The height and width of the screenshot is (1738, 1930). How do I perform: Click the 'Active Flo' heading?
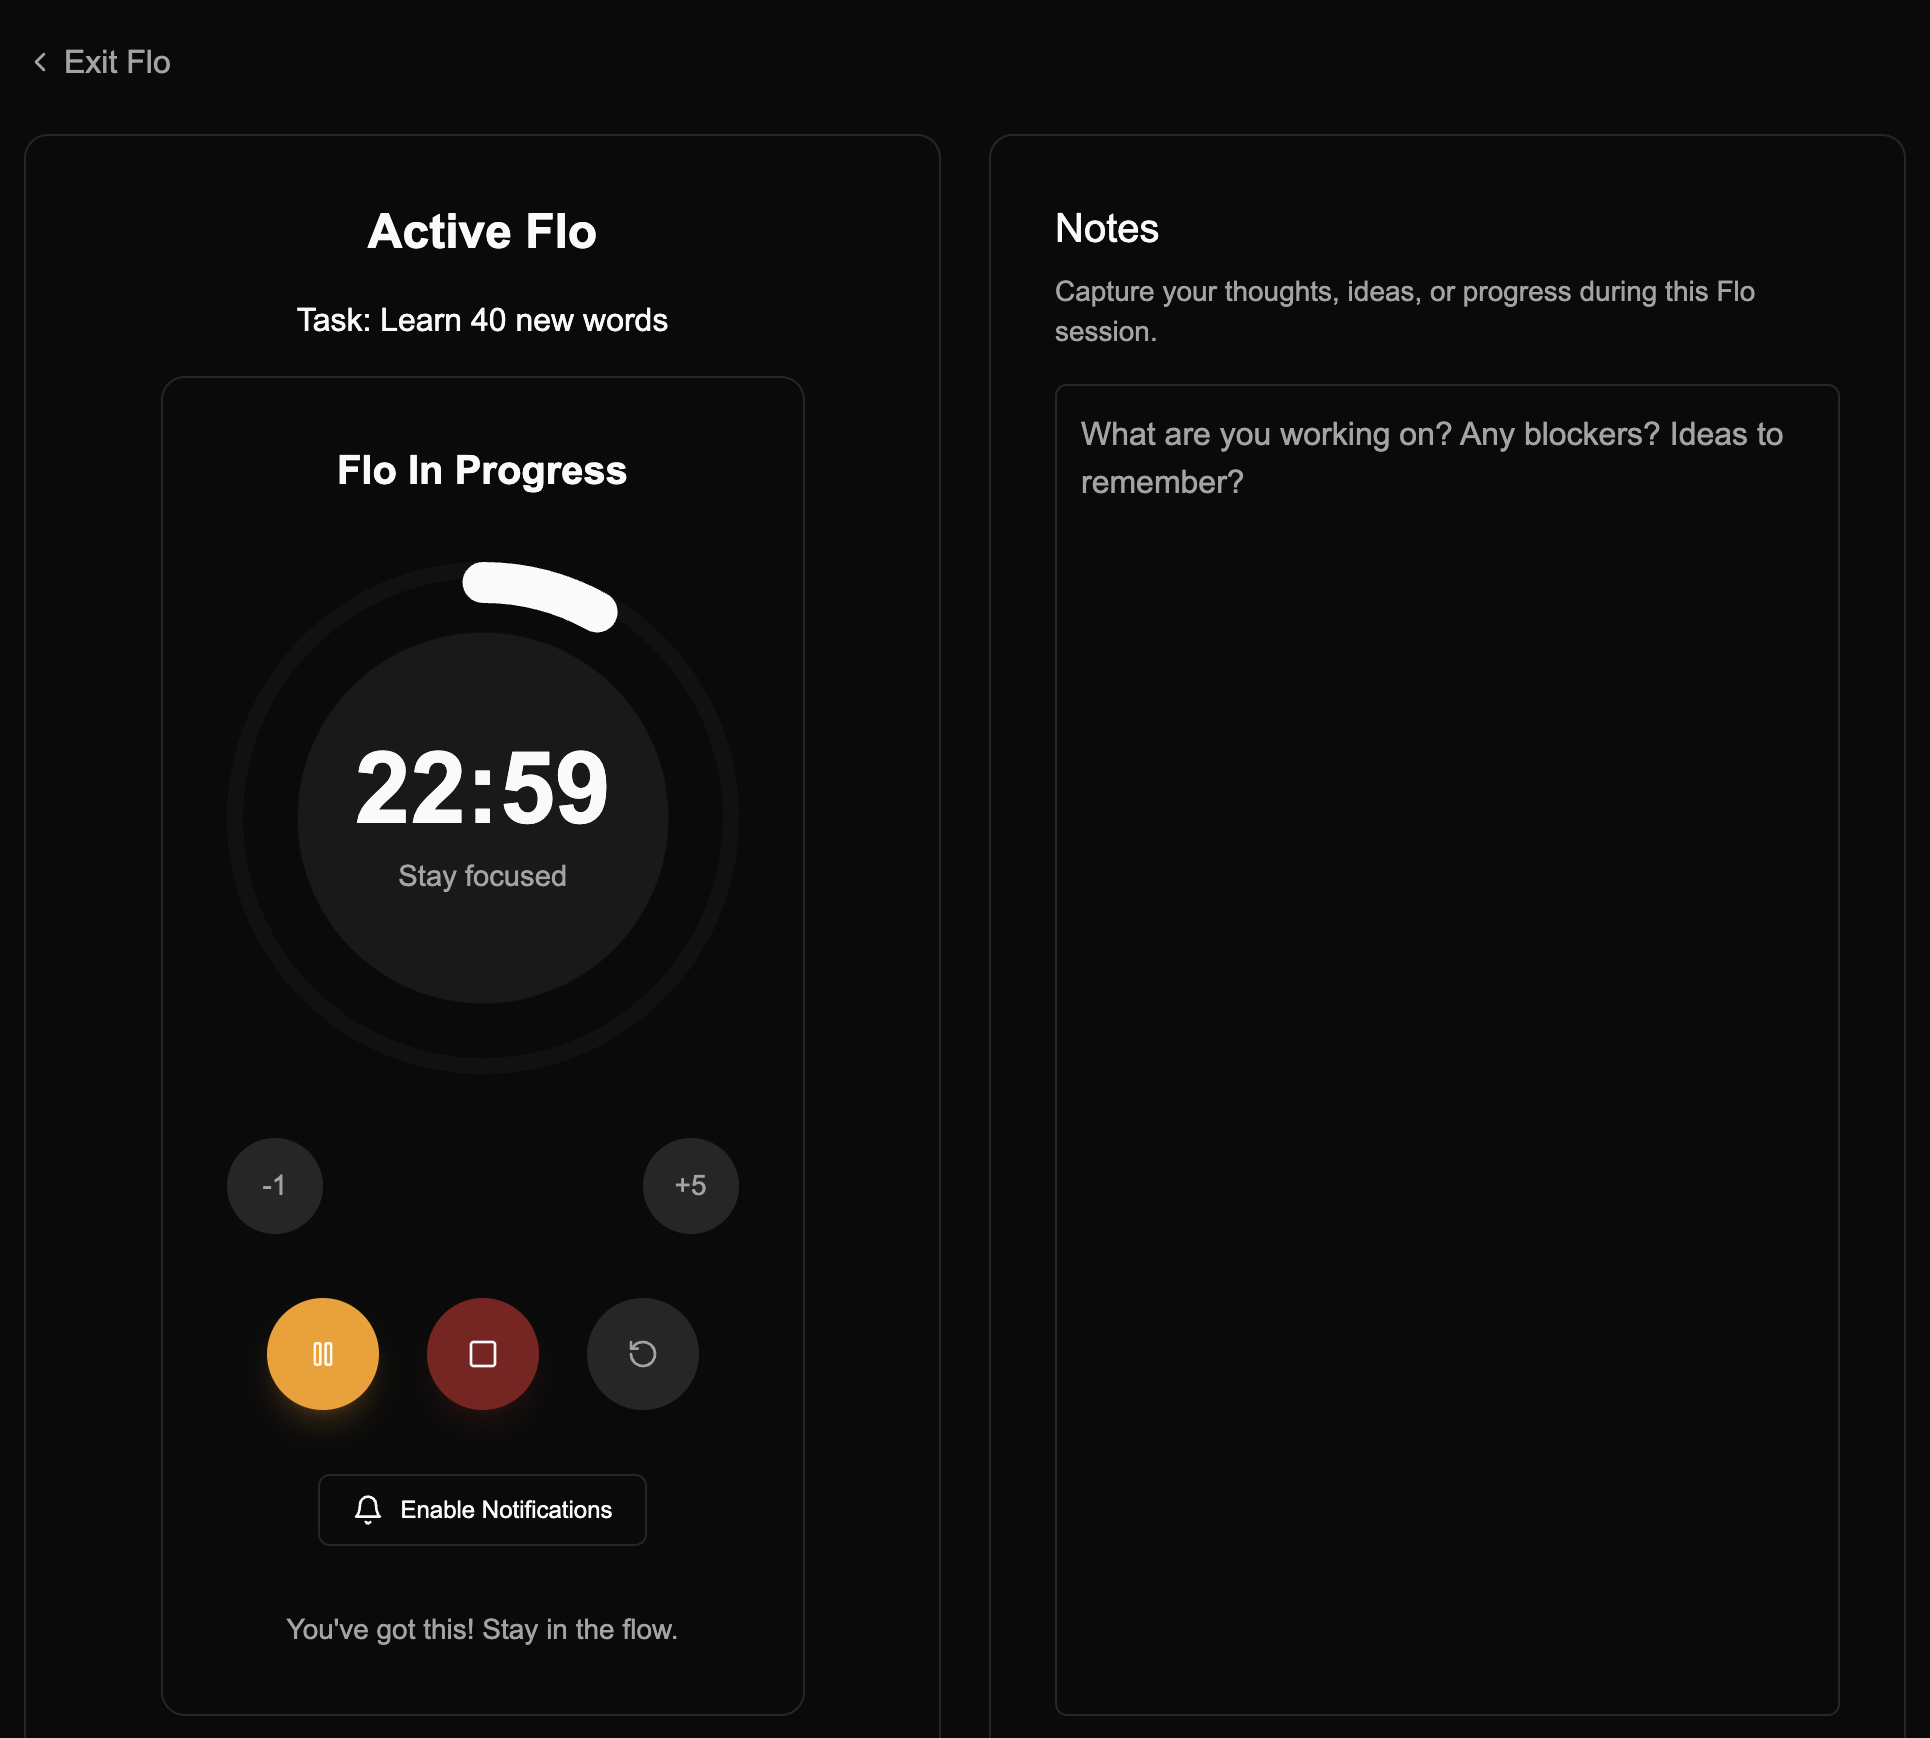click(482, 231)
